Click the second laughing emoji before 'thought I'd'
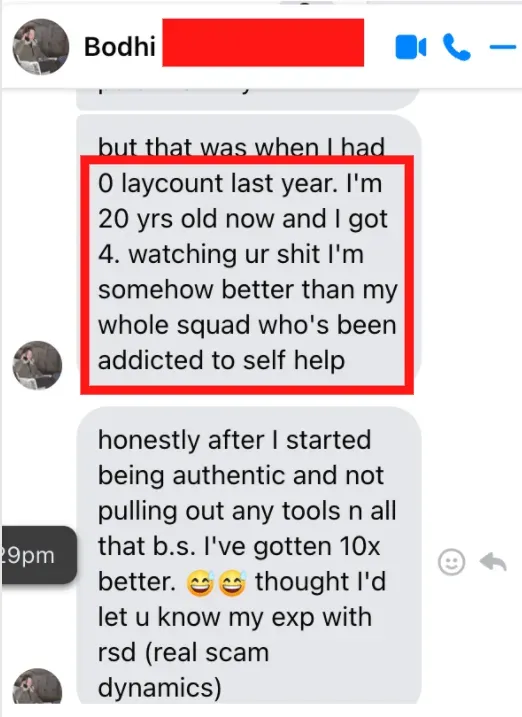The height and width of the screenshot is (717, 522). pos(233,583)
